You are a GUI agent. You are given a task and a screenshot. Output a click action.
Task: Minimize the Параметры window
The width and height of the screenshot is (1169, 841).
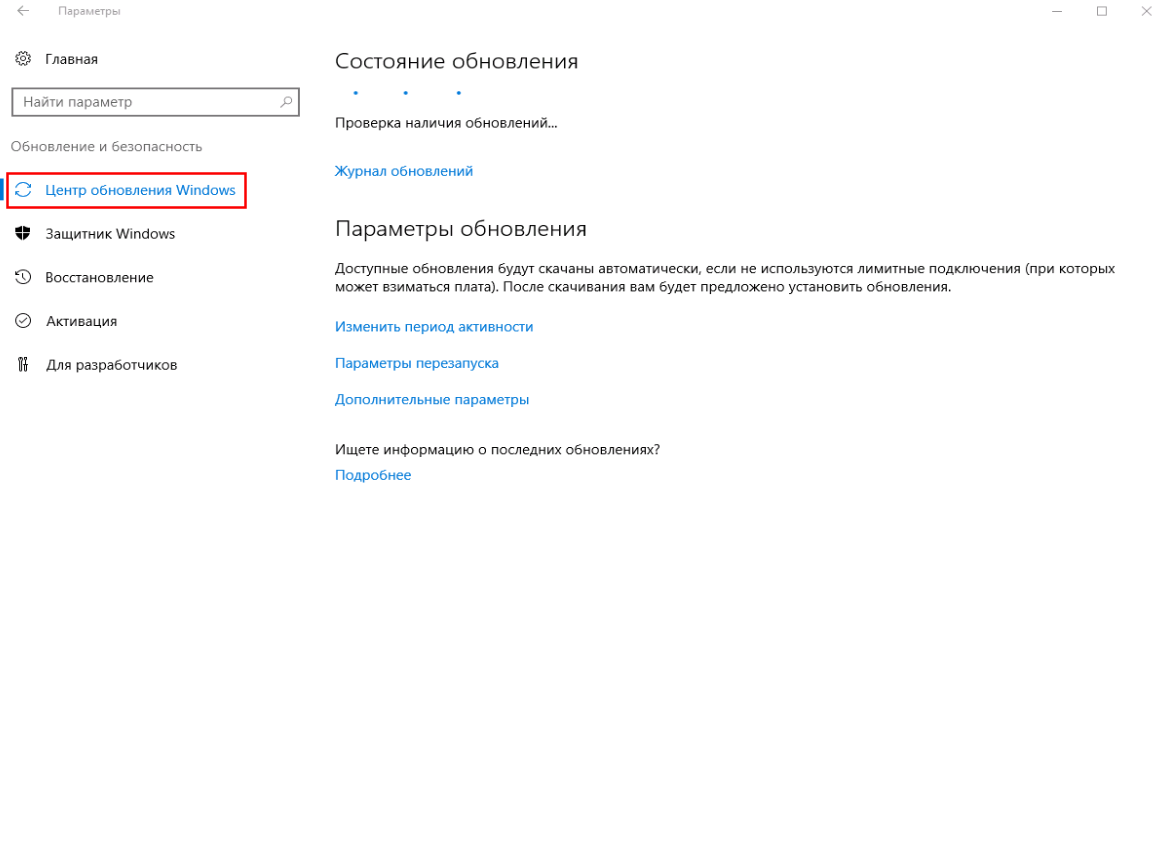(x=1058, y=11)
